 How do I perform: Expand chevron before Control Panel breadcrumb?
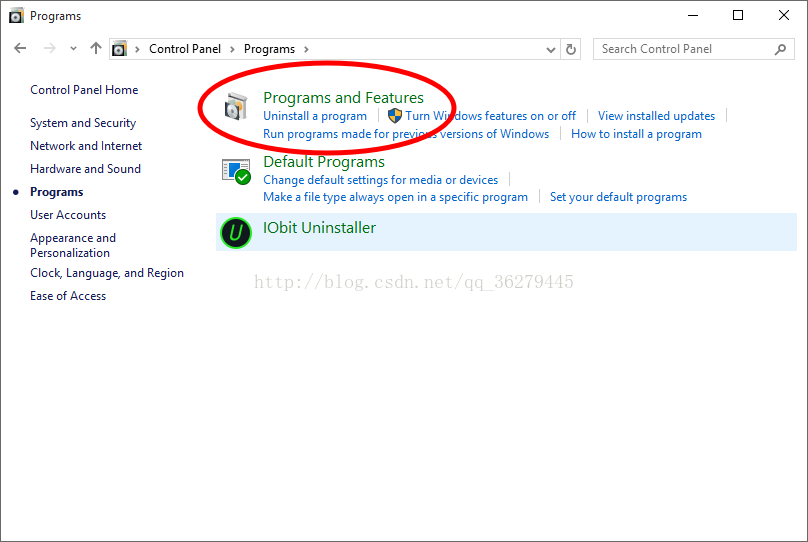point(137,49)
